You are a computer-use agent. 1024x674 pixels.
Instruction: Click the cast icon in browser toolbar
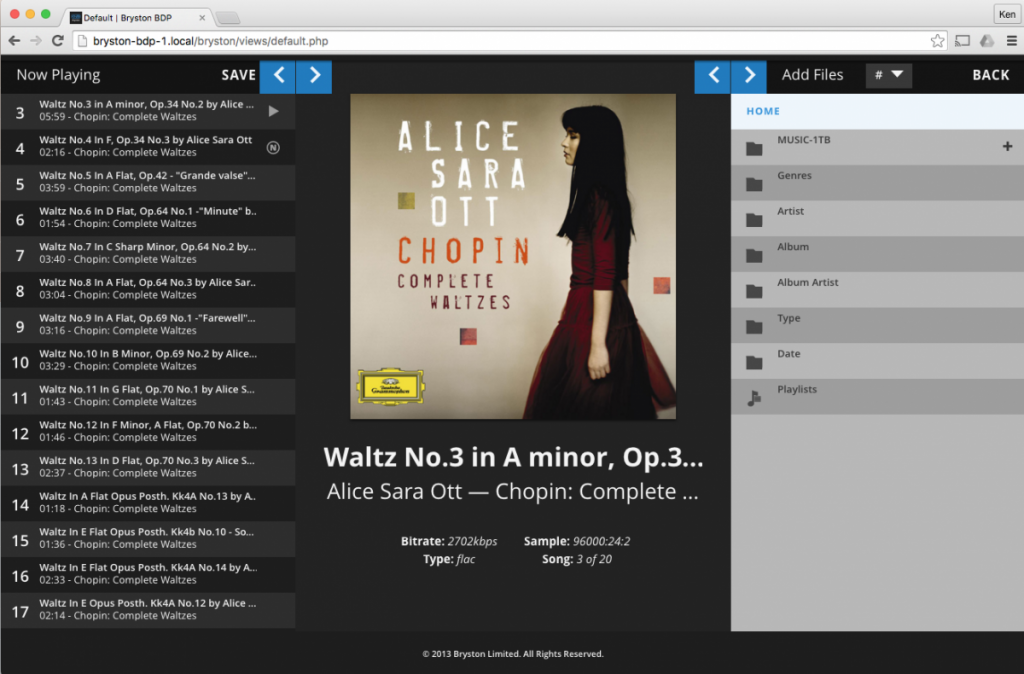[962, 40]
